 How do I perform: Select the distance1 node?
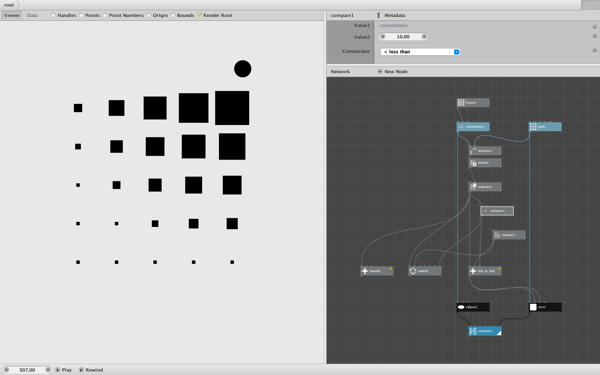coord(485,151)
